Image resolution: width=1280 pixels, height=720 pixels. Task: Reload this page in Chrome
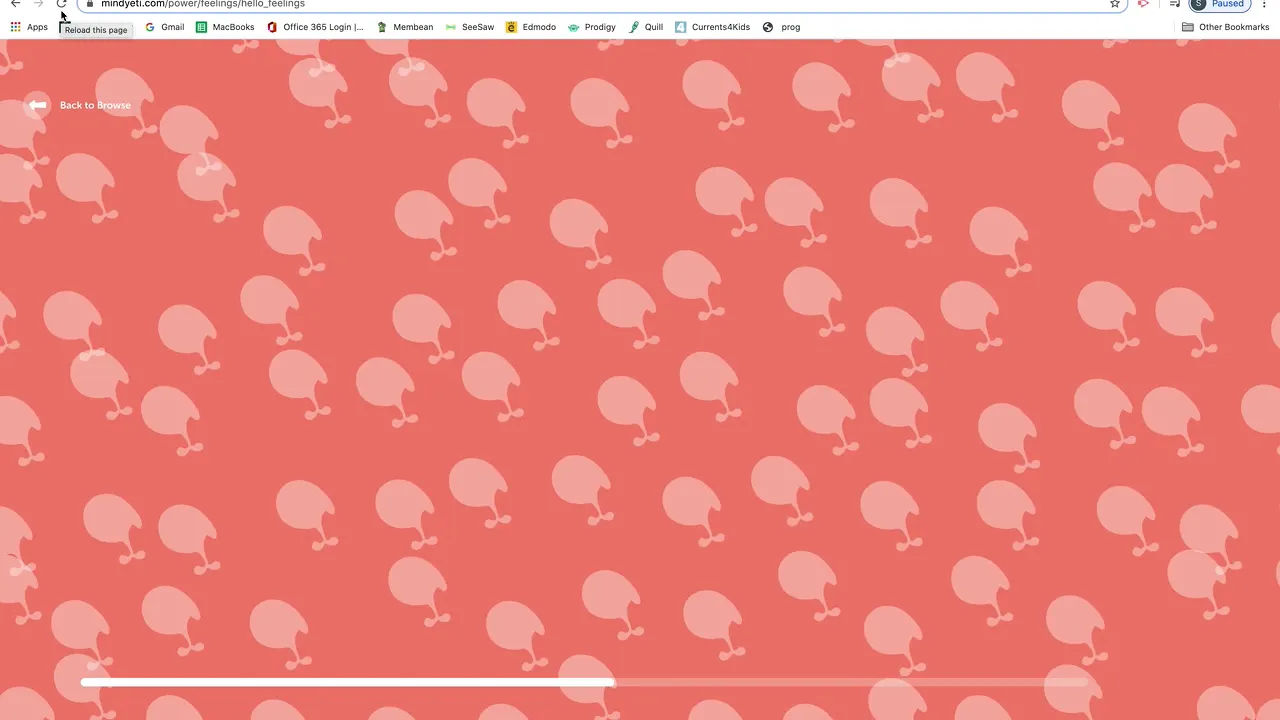point(62,4)
